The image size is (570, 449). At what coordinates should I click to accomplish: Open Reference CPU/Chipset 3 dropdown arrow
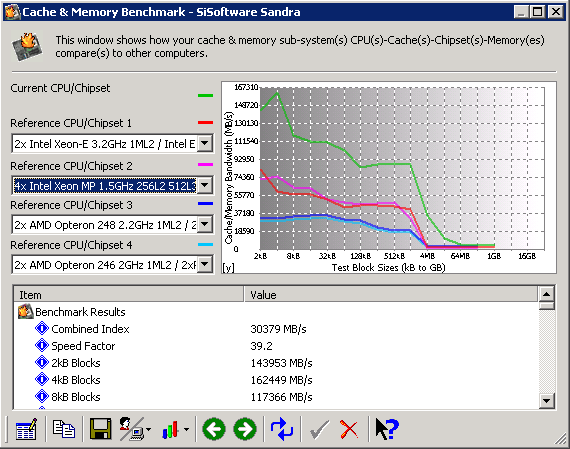[205, 225]
